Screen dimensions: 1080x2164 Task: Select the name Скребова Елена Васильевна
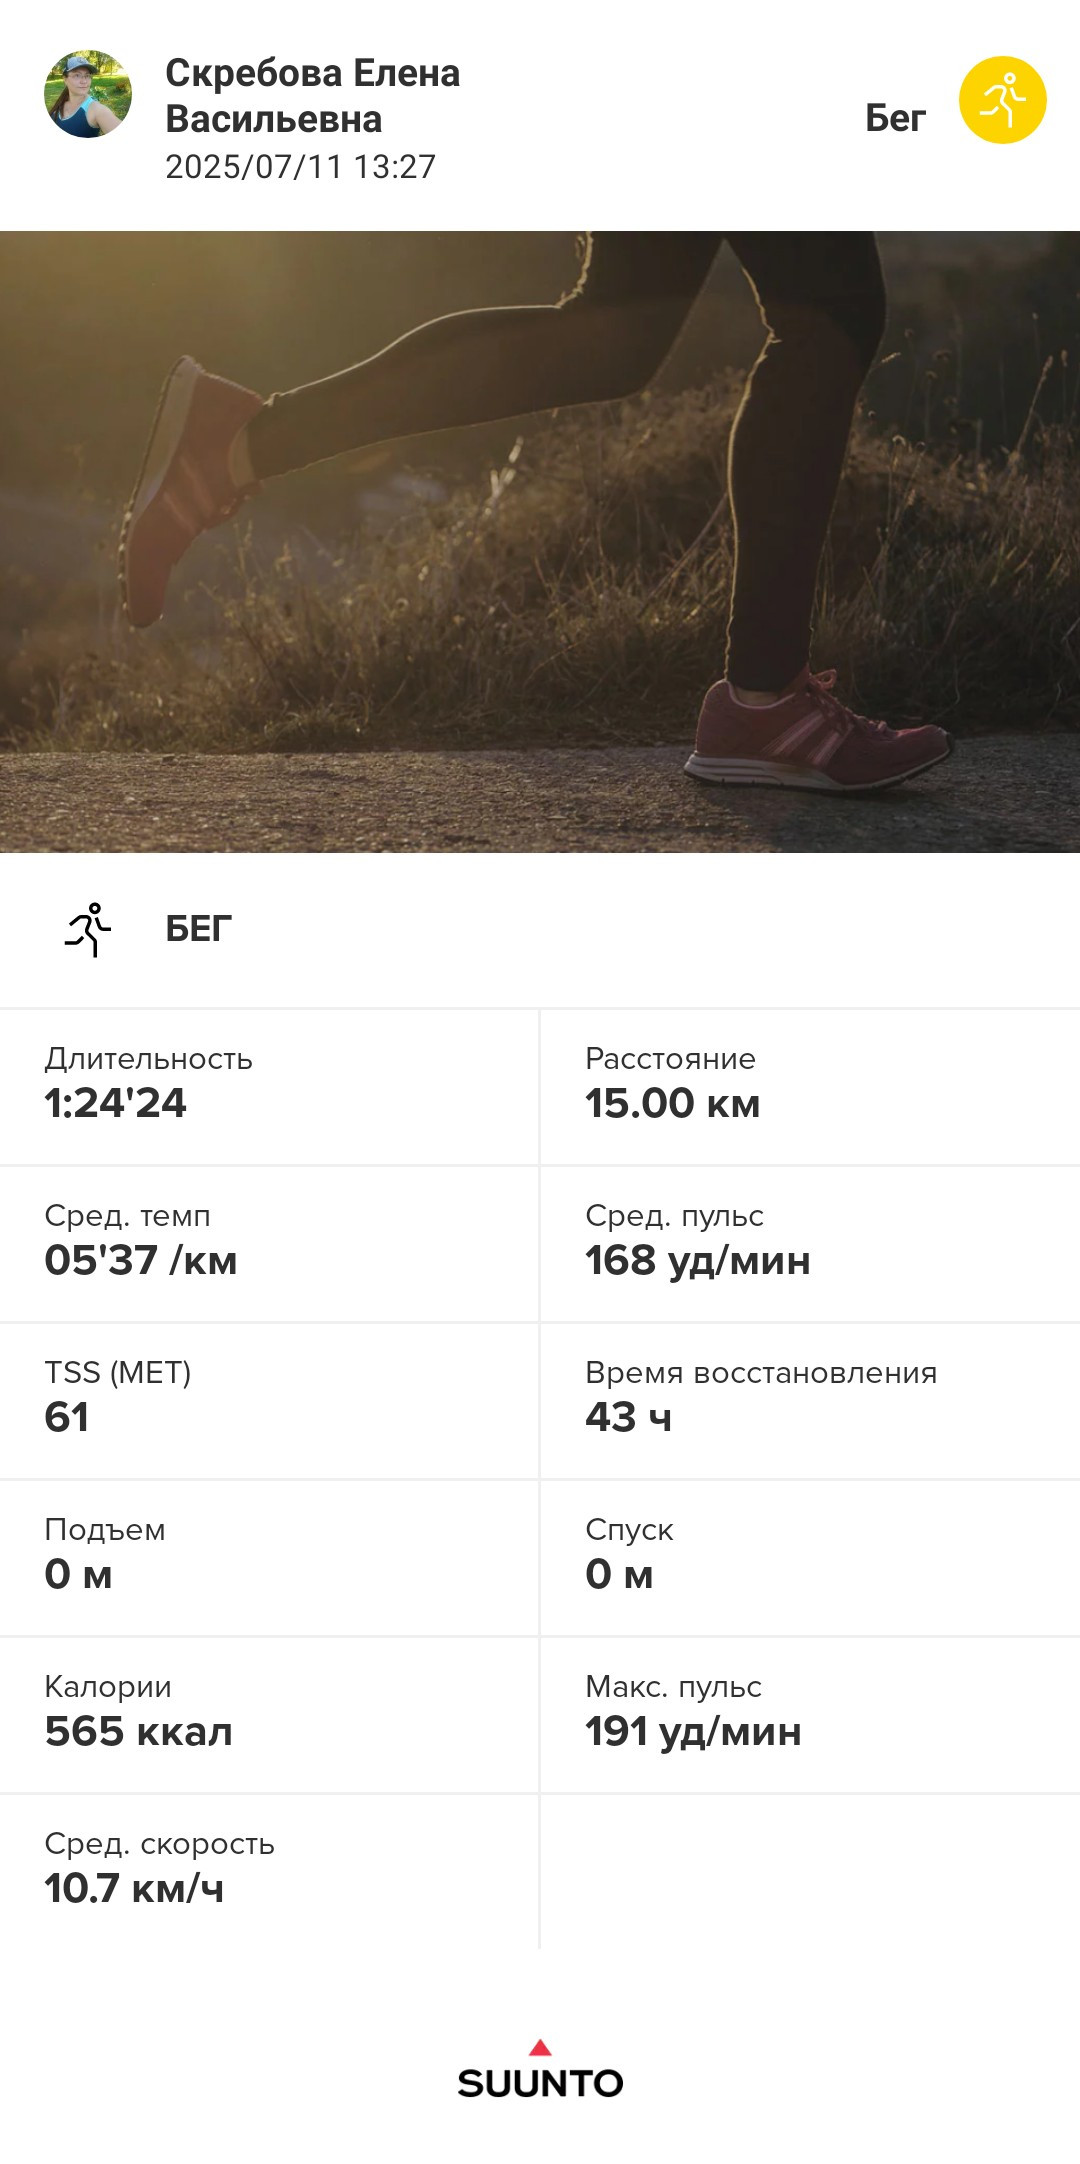(x=312, y=96)
